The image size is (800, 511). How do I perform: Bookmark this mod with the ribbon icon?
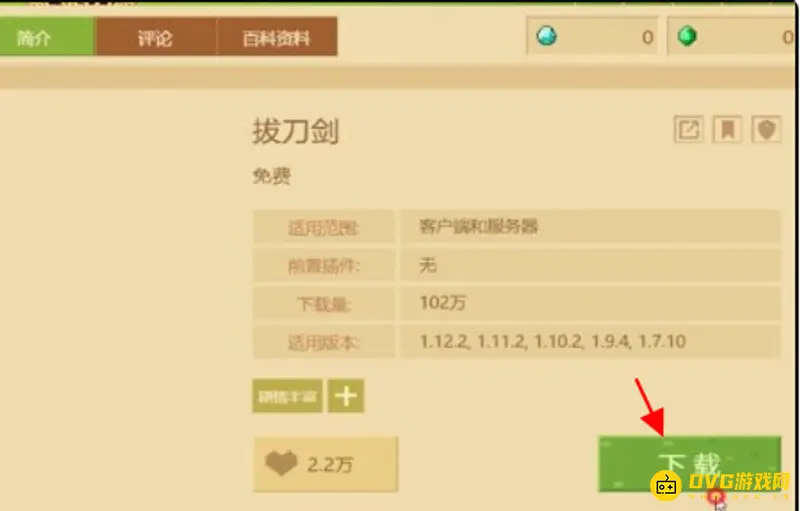tap(728, 130)
